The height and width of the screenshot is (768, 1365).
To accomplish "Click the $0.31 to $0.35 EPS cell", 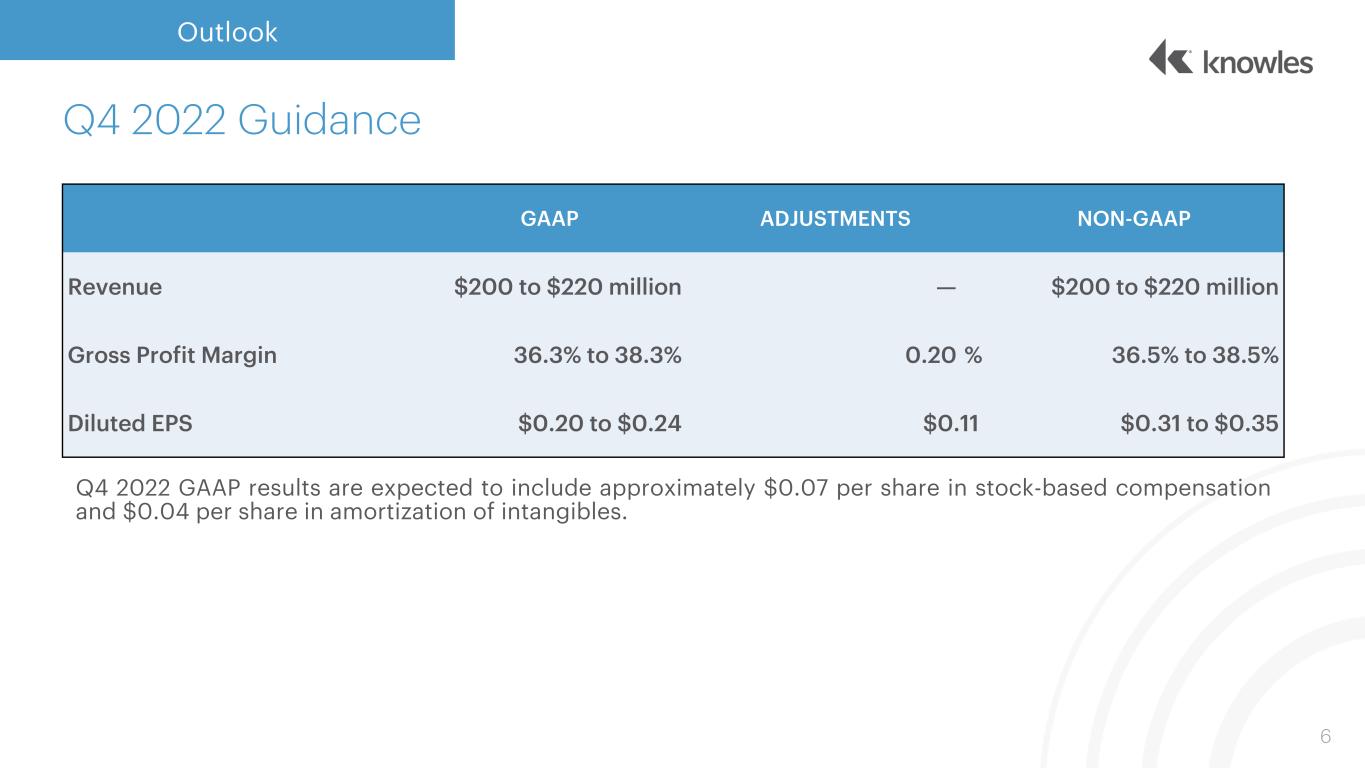I will pos(1200,423).
